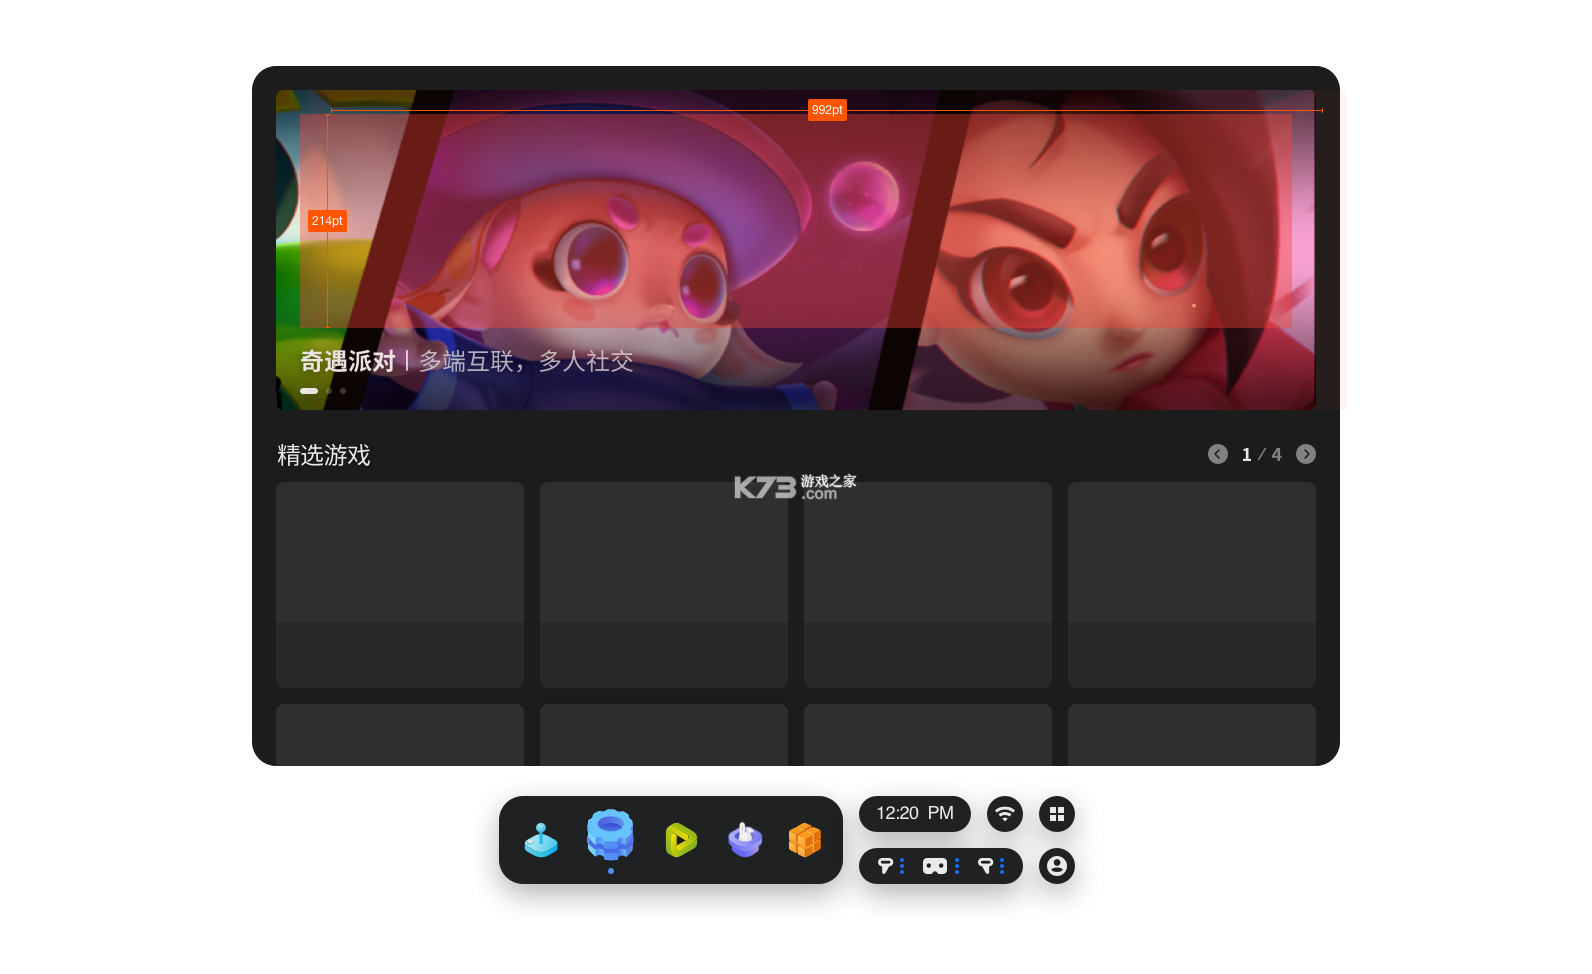Go to previous page of 精选游戏

(1218, 454)
